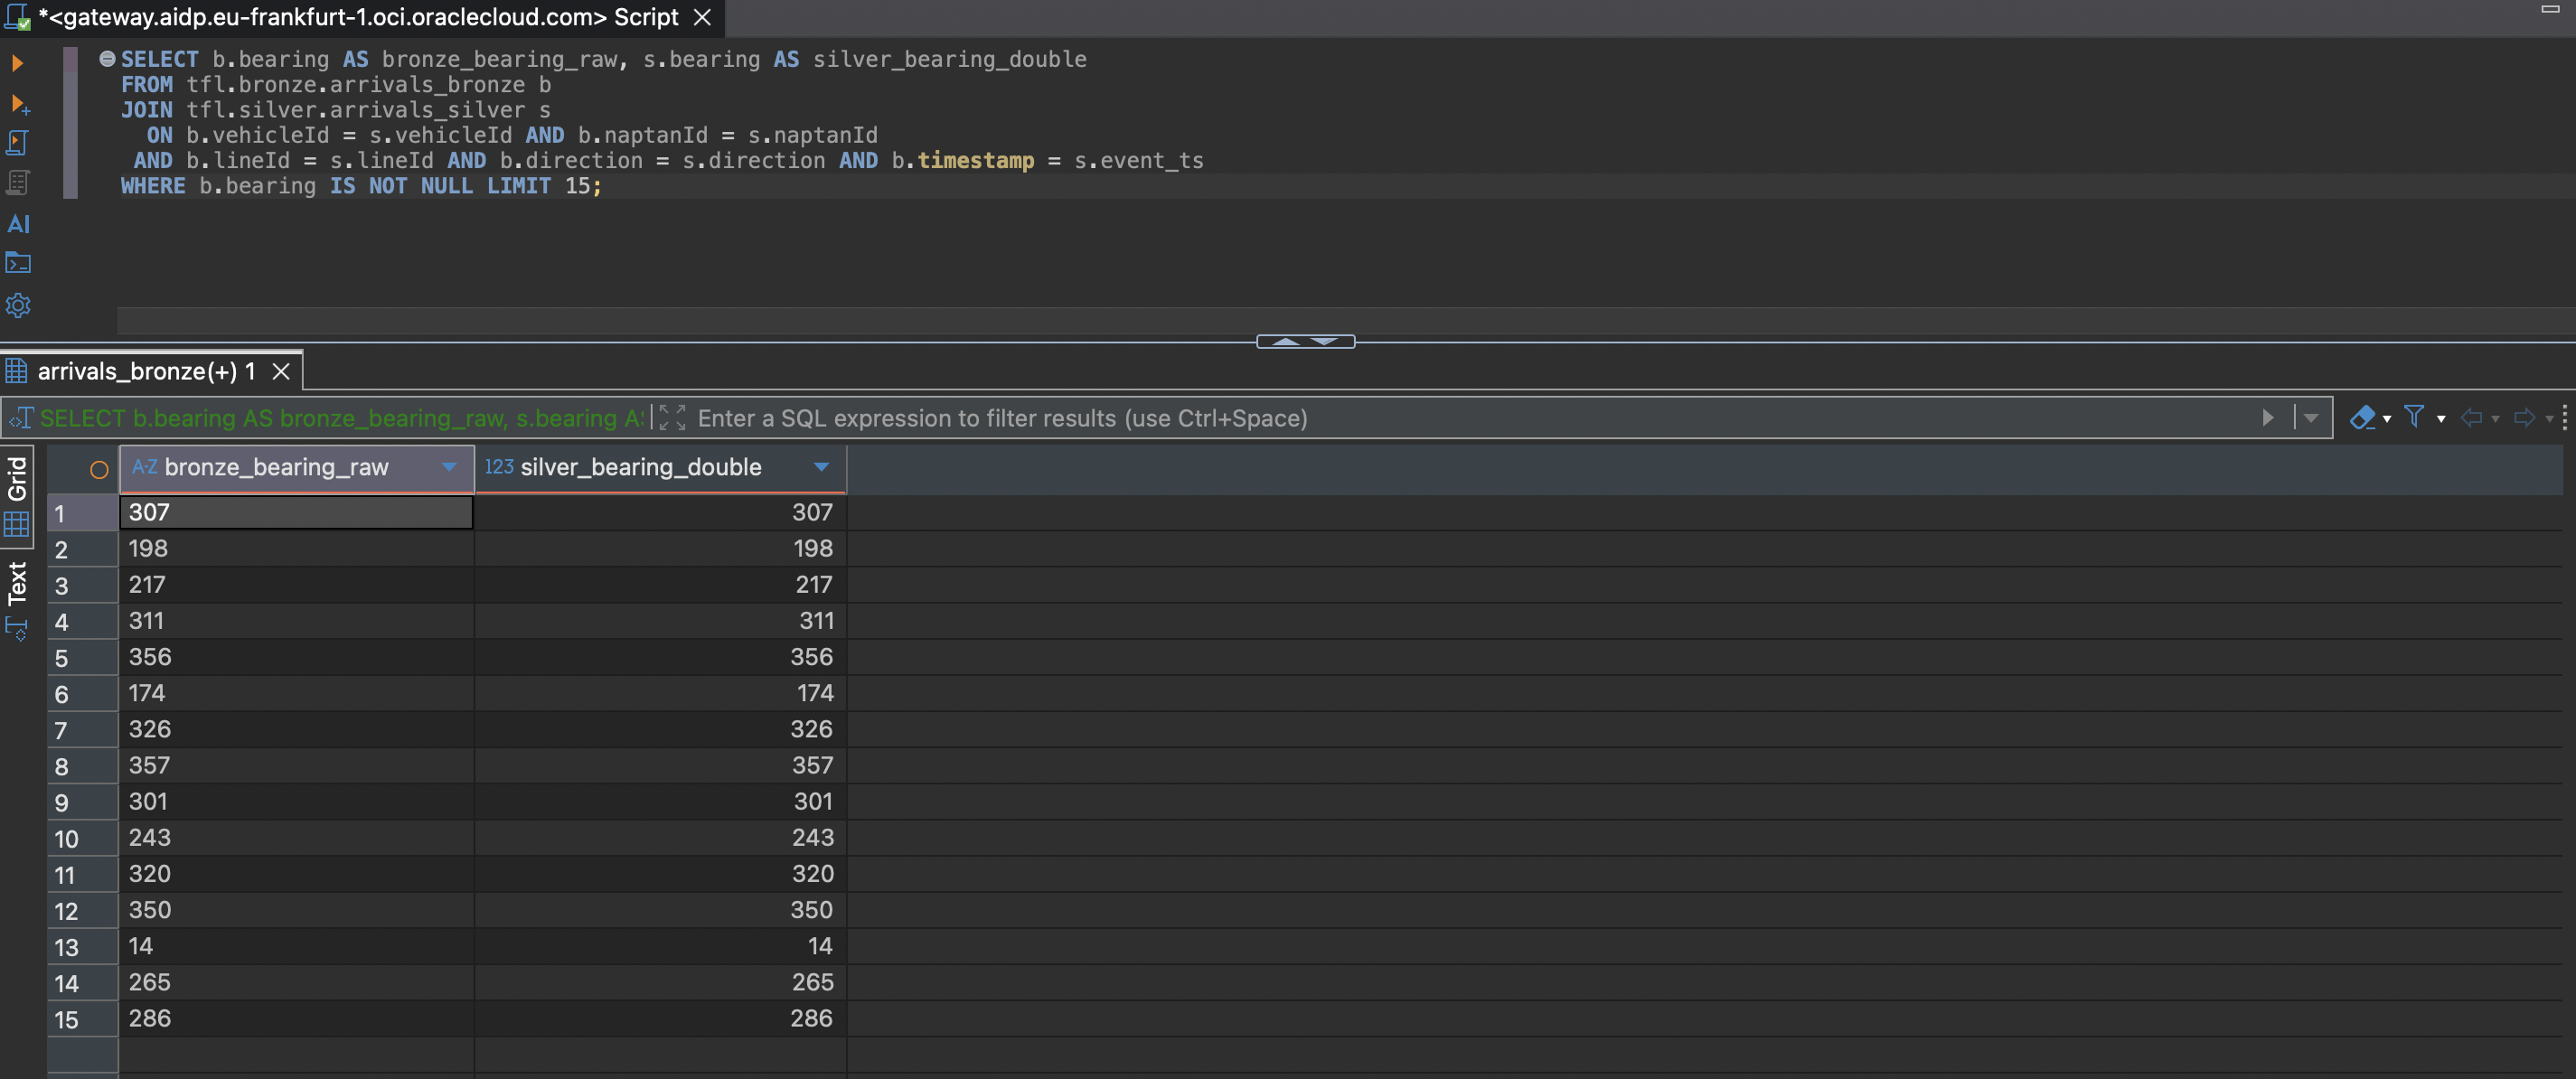Select the silver cell with value 350

coord(660,910)
